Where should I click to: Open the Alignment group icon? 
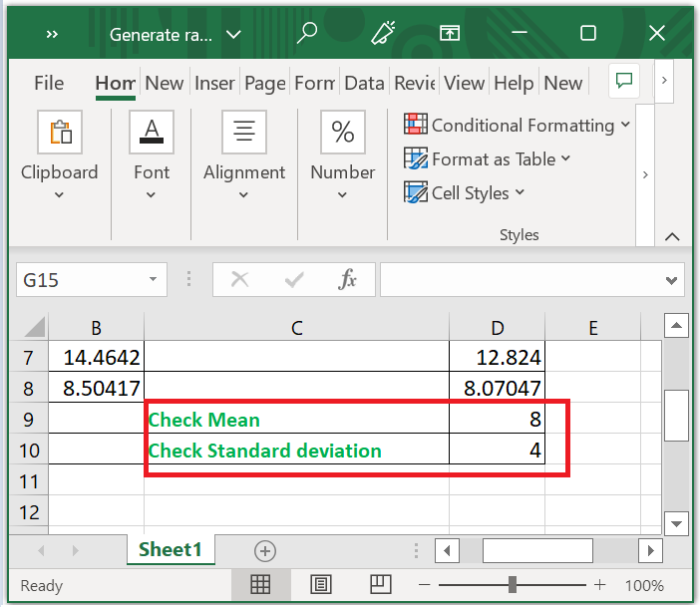point(244,132)
